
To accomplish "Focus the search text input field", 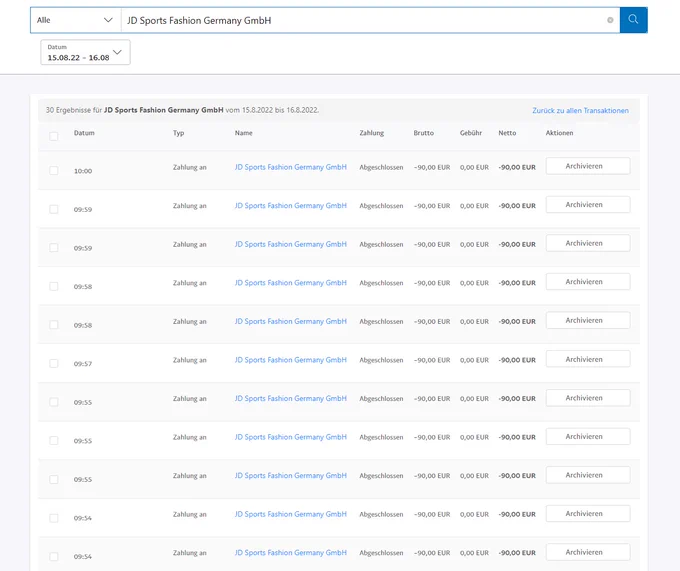I will tap(364, 20).
